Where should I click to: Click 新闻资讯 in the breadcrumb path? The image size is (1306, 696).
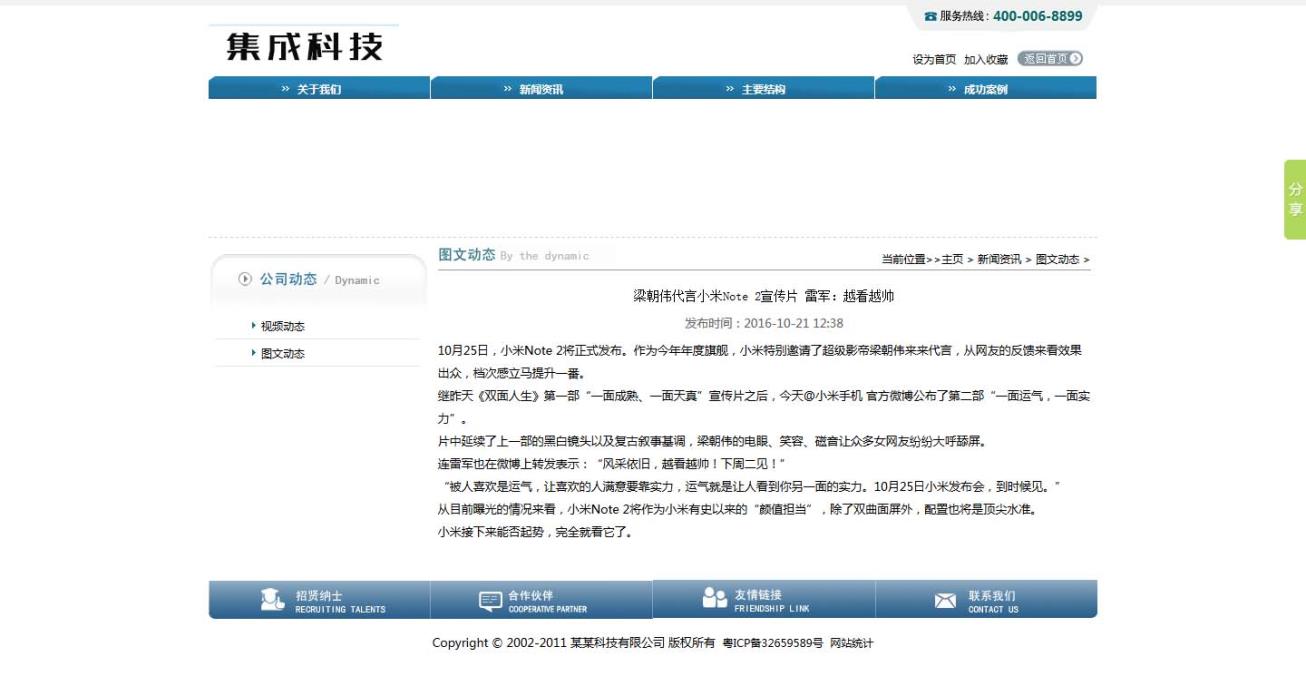click(x=999, y=259)
